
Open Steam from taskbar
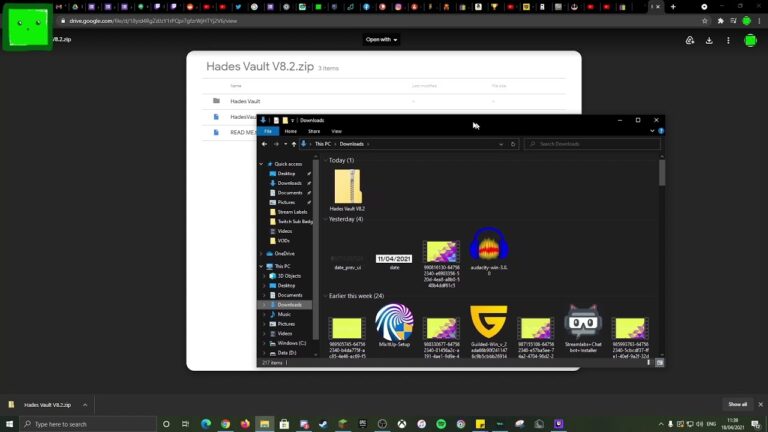[323, 424]
